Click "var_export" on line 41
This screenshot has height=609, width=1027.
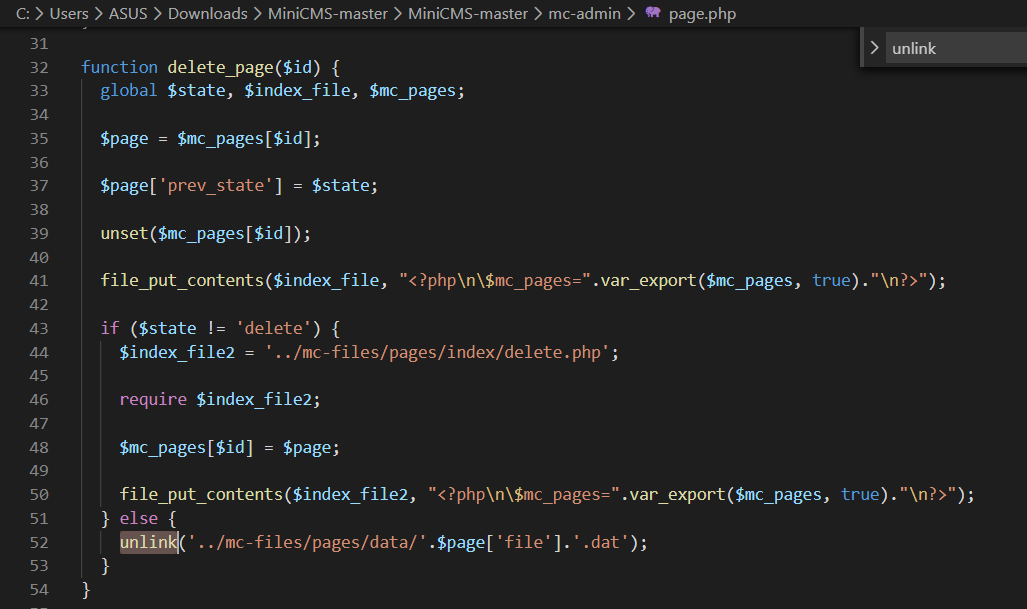pos(648,281)
